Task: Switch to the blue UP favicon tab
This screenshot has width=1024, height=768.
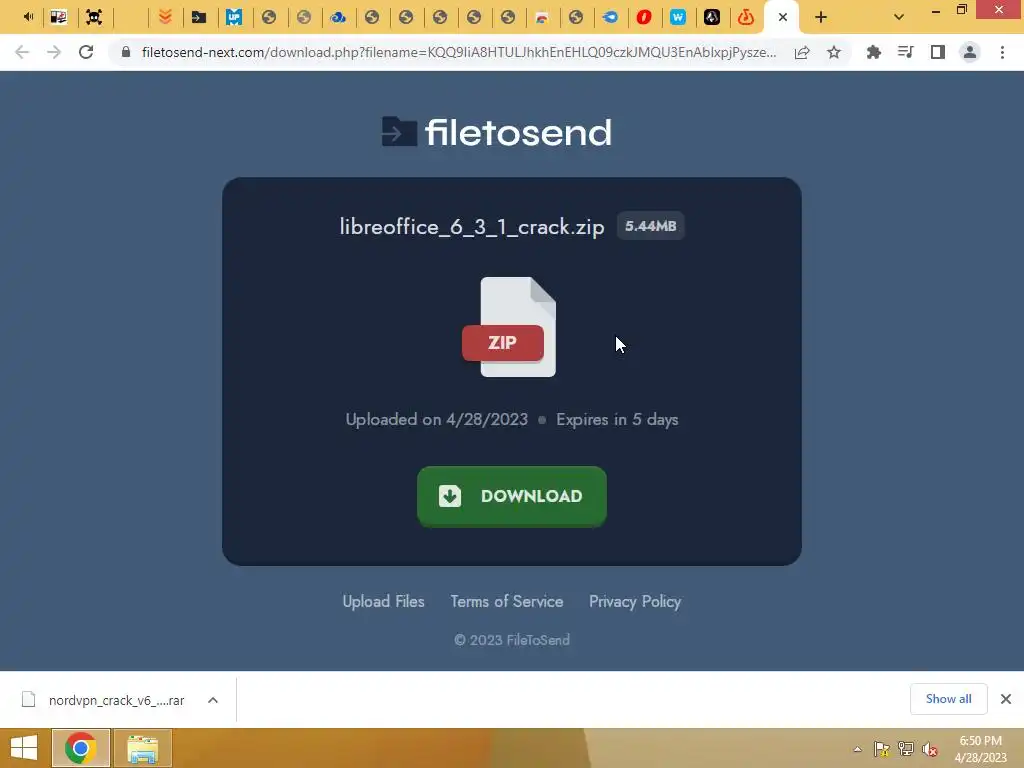Action: pos(234,18)
